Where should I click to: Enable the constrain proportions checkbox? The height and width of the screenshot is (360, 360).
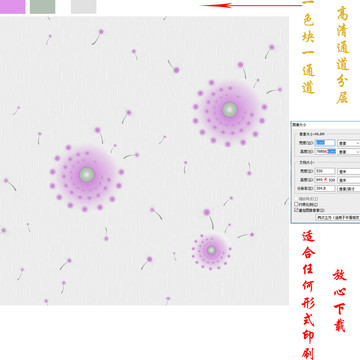pyautogui.click(x=296, y=204)
